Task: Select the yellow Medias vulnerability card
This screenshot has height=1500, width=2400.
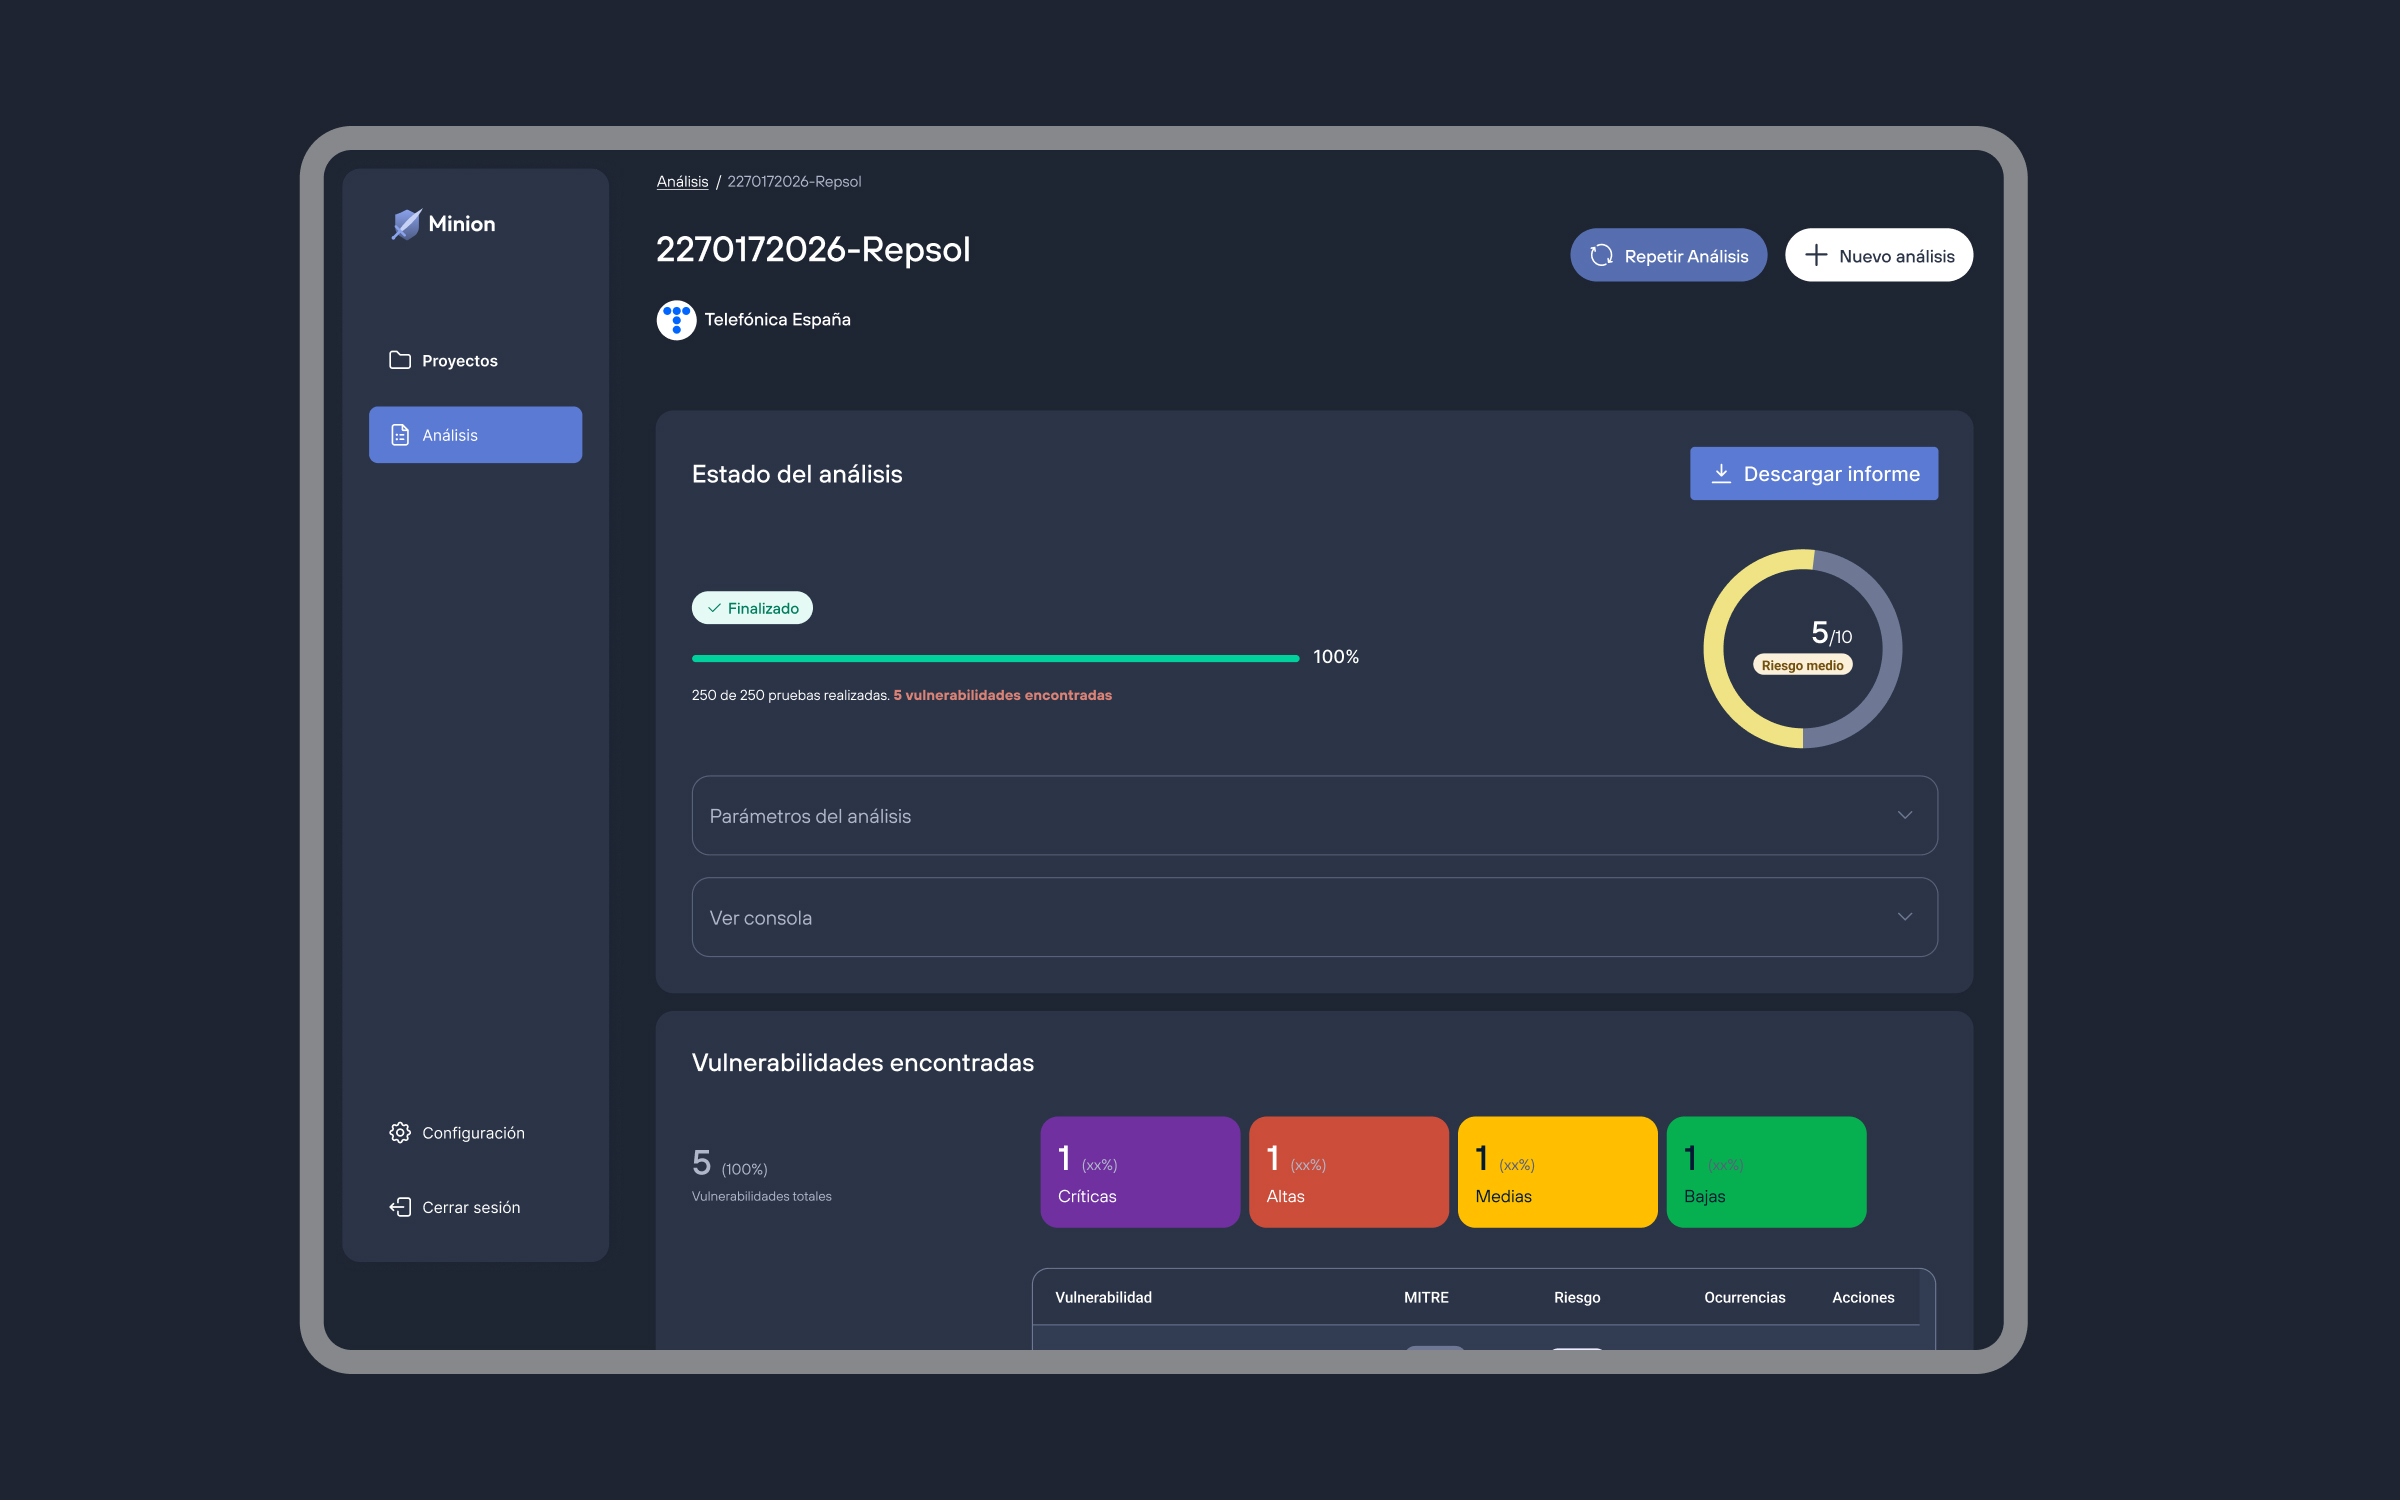Action: click(1557, 1172)
